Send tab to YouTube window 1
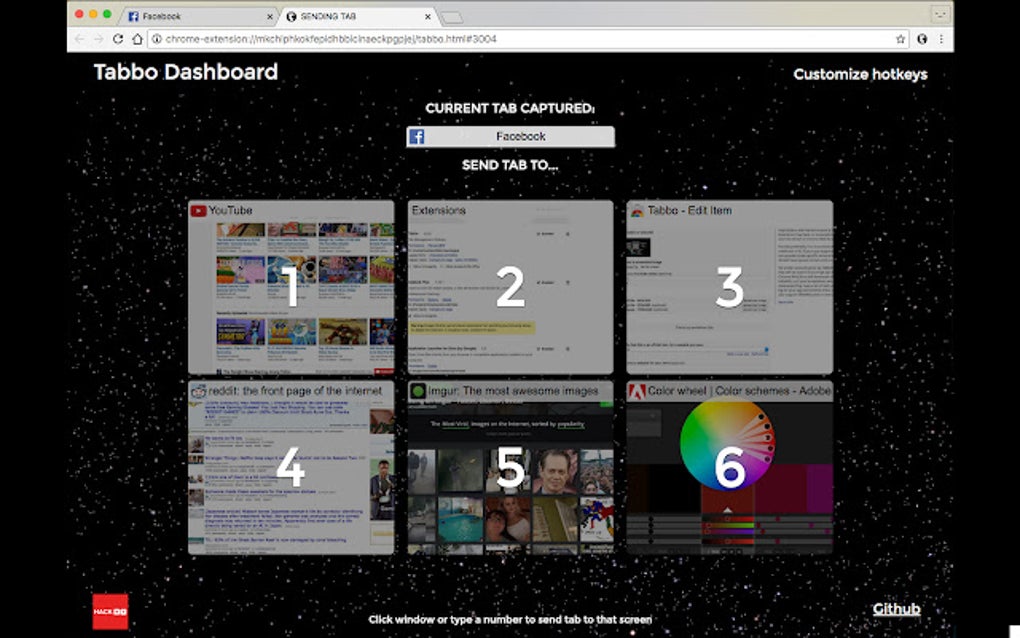 [291, 287]
